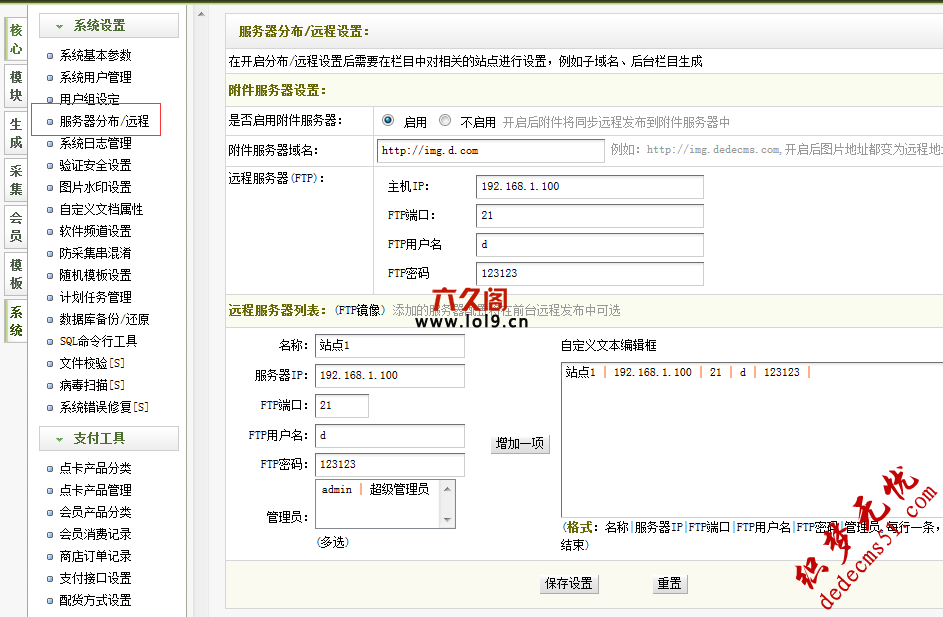Collapse the 支付工具 section header
This screenshot has width=943, height=617.
click(x=108, y=439)
